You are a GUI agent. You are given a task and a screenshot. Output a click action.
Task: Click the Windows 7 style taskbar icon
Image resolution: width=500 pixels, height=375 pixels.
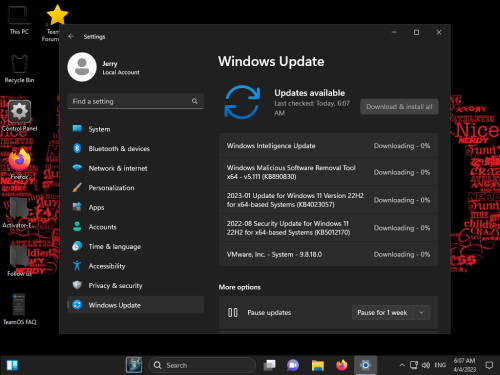click(134, 365)
